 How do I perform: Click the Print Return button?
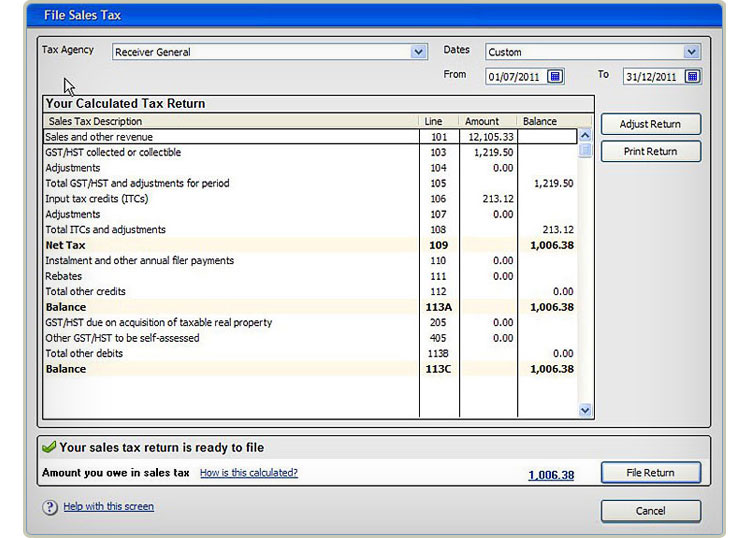pos(650,151)
